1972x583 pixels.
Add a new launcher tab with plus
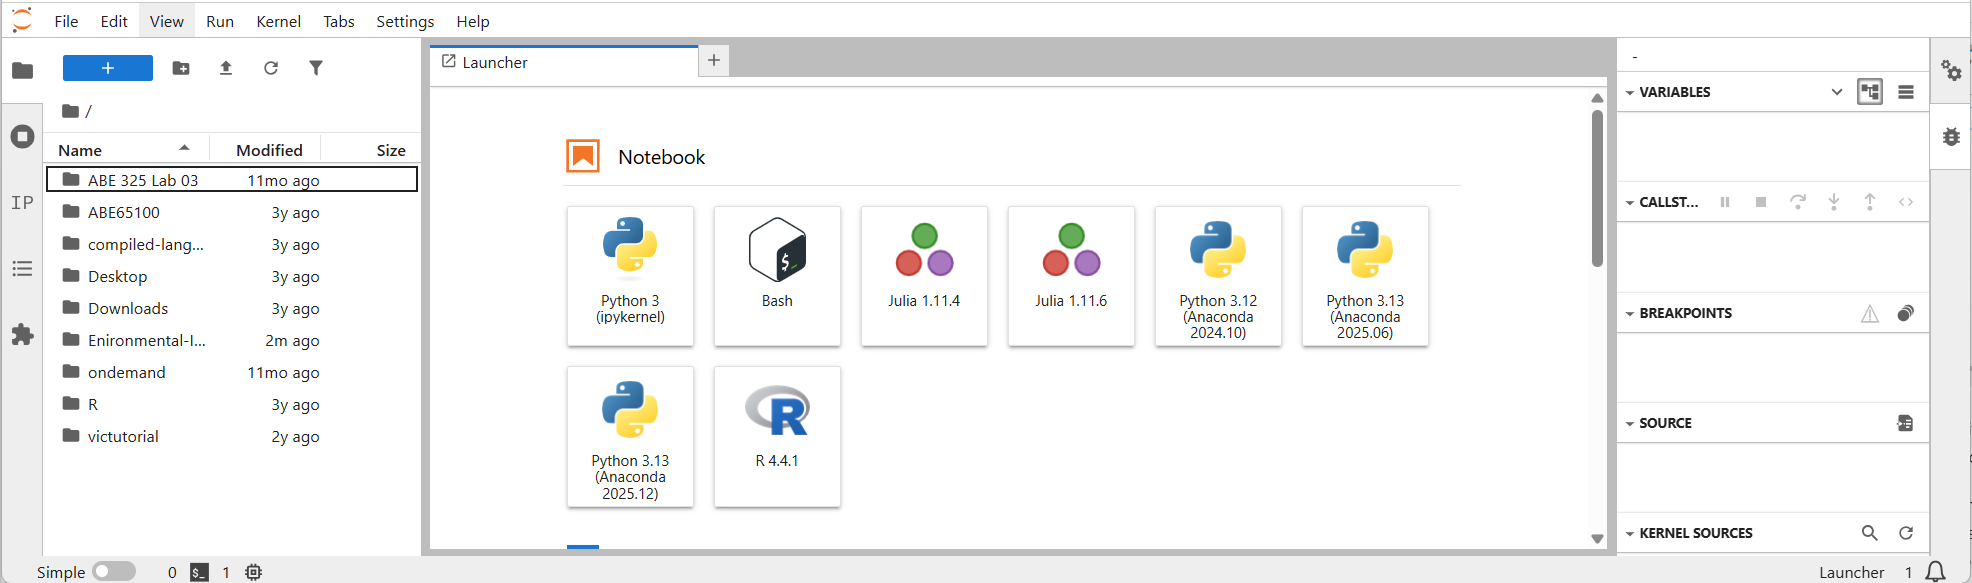click(714, 61)
